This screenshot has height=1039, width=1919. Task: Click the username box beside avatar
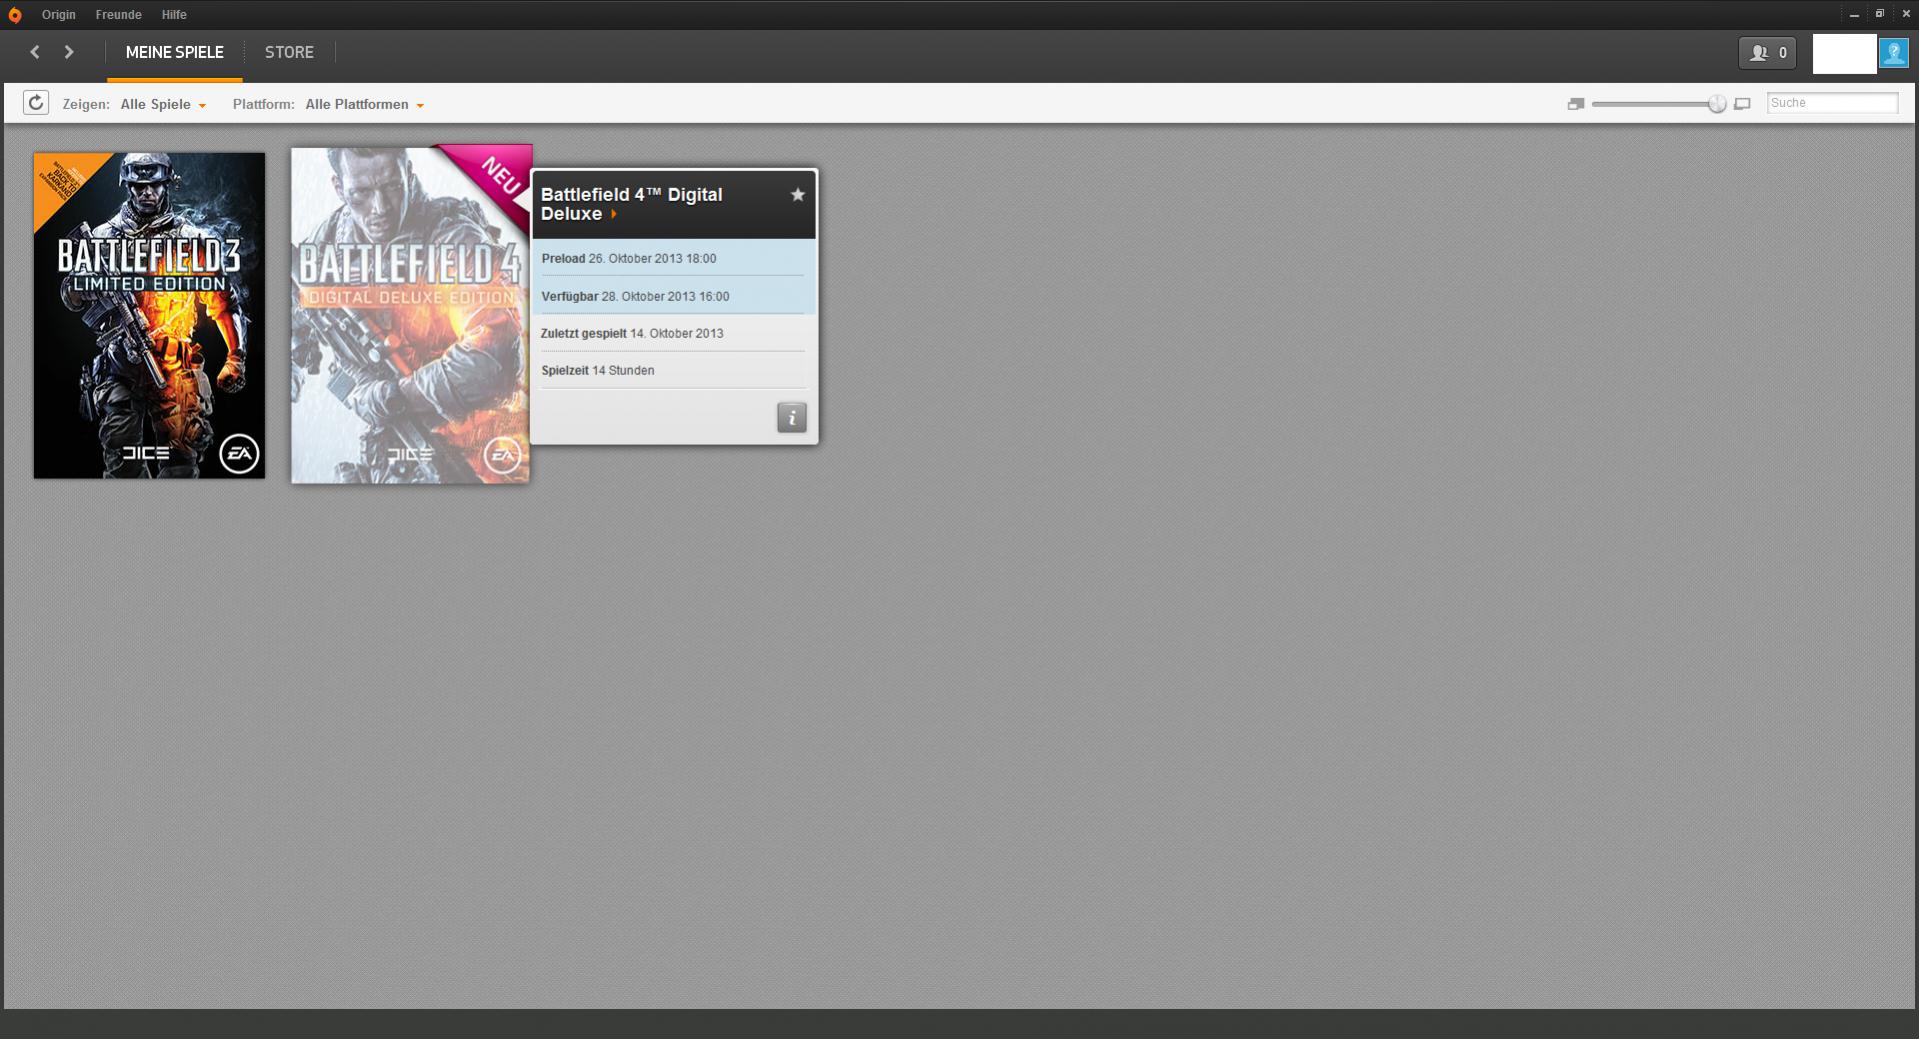1844,53
